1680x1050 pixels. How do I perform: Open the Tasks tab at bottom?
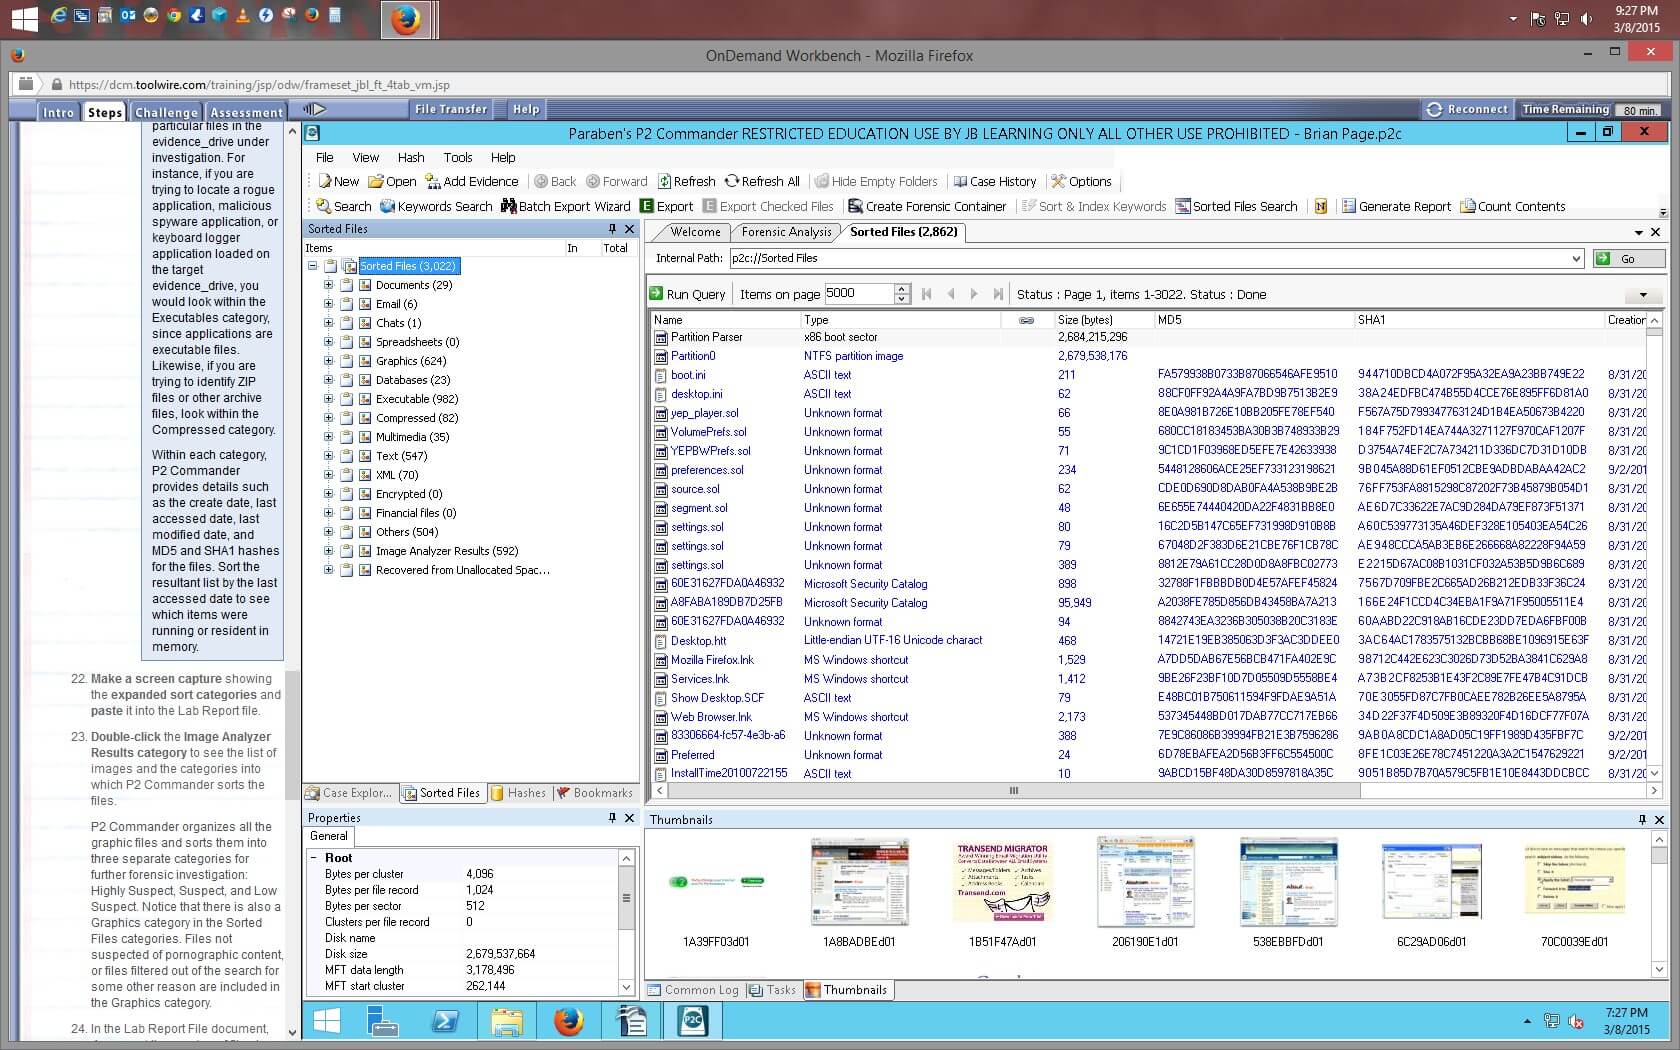click(x=773, y=990)
